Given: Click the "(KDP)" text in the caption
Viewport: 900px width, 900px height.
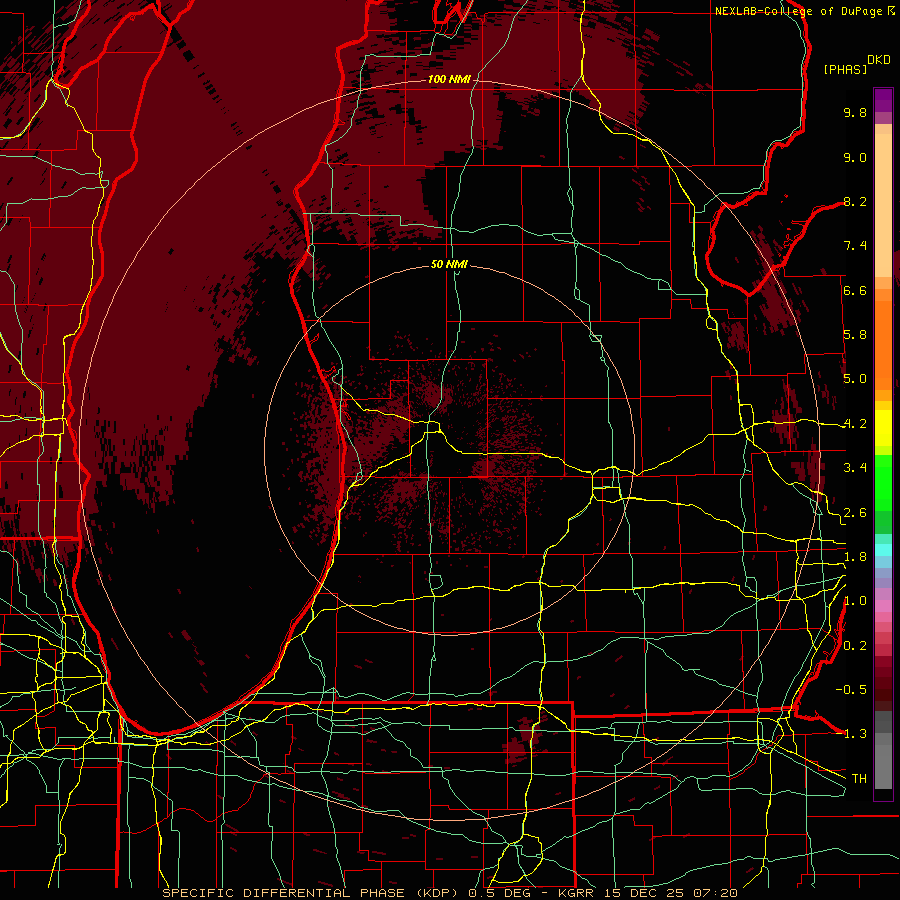Looking at the screenshot, I should click(437, 893).
